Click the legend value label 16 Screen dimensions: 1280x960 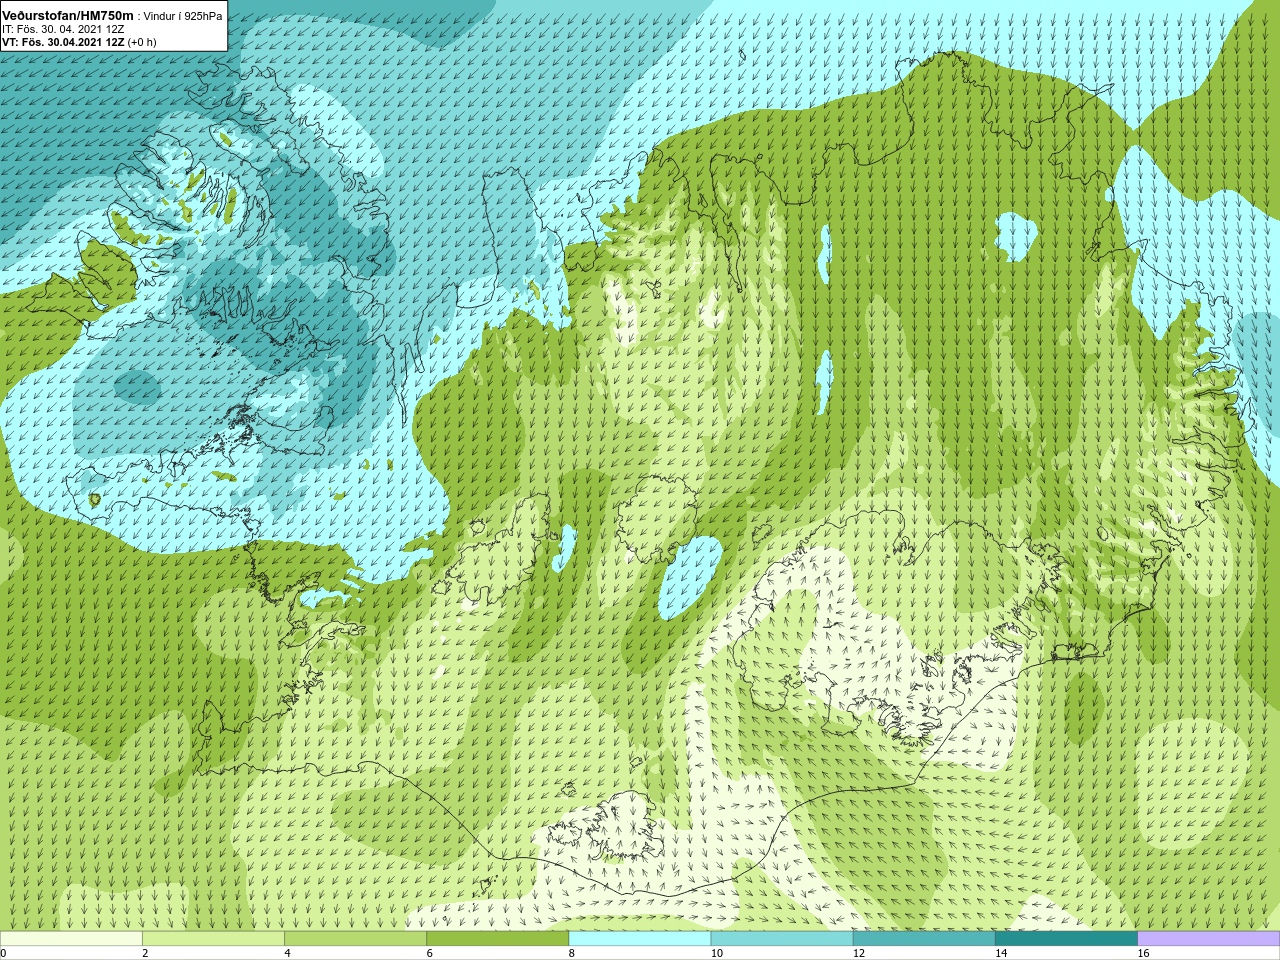click(1143, 953)
